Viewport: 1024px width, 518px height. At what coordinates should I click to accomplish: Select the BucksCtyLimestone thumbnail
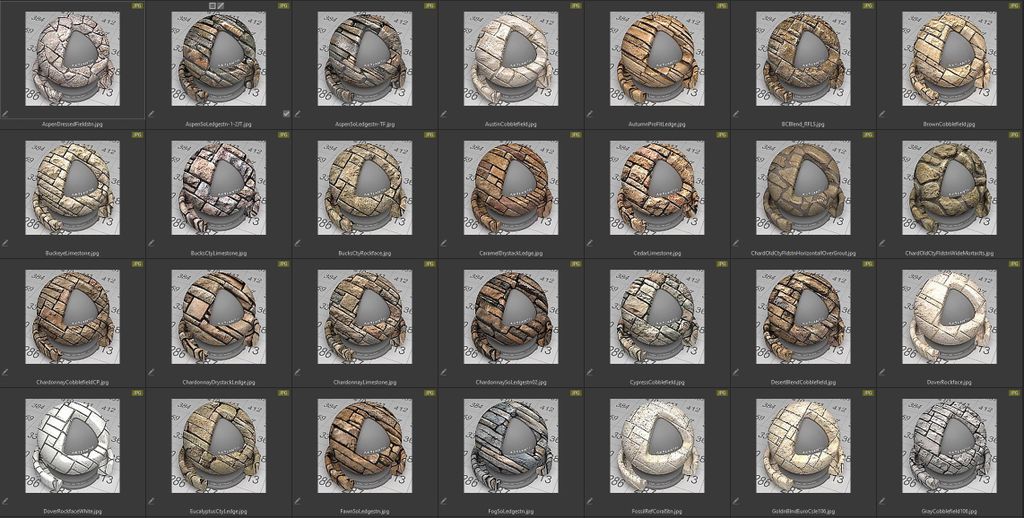[218, 187]
